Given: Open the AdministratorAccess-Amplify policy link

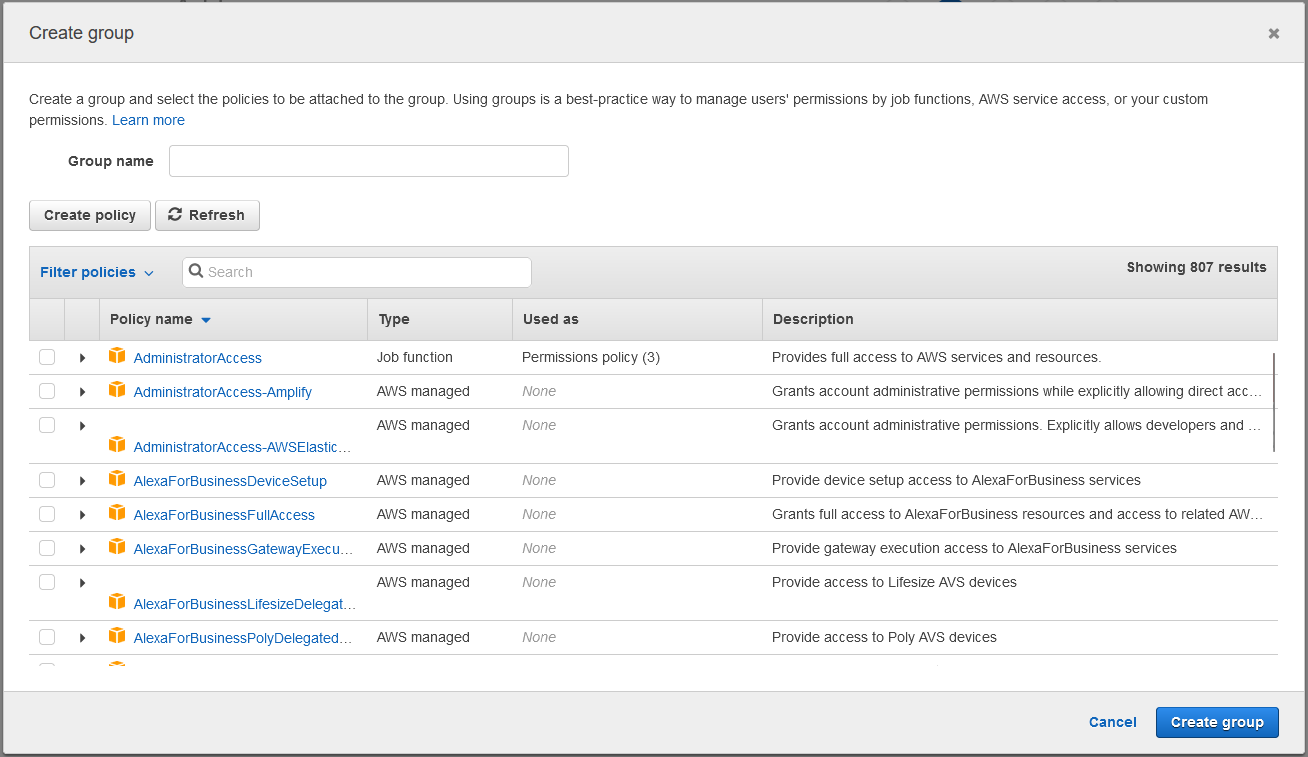Looking at the screenshot, I should coord(223,392).
